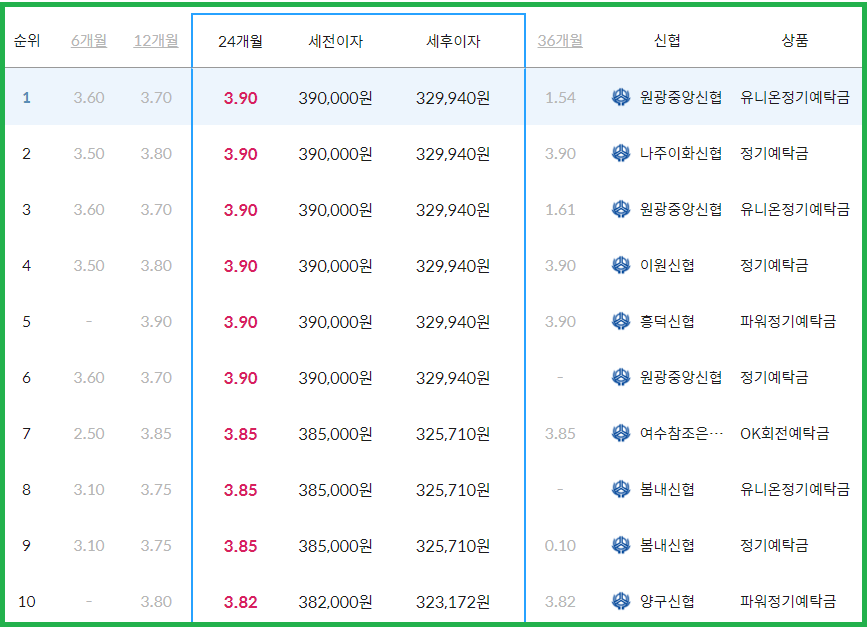Select the 나주이화신협 shield icon

coord(621,152)
